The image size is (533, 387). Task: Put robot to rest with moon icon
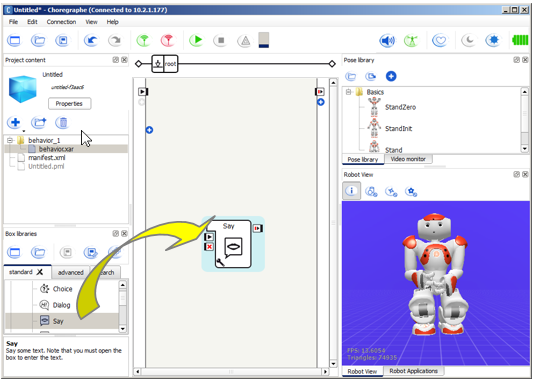click(468, 41)
